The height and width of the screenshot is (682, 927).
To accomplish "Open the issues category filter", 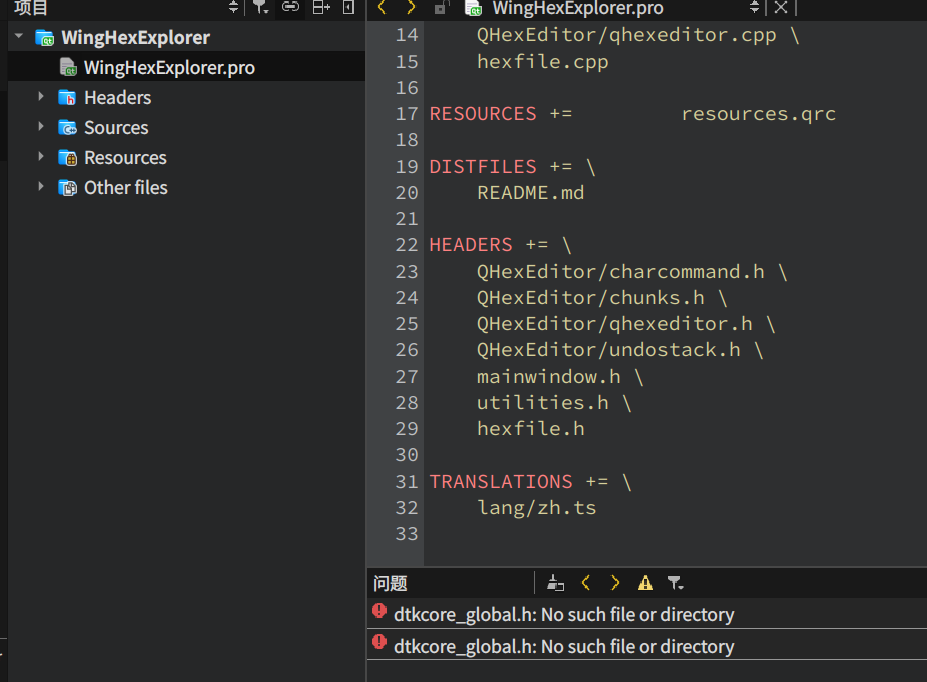I will click(675, 583).
